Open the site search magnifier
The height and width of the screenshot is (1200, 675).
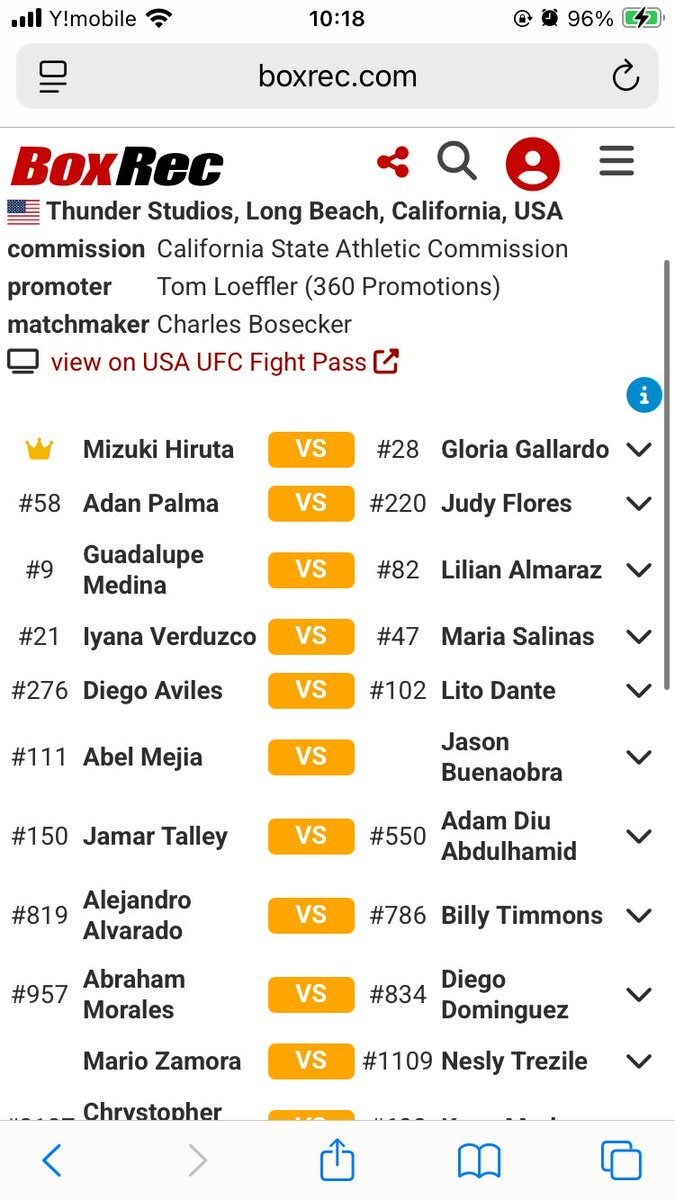point(457,161)
